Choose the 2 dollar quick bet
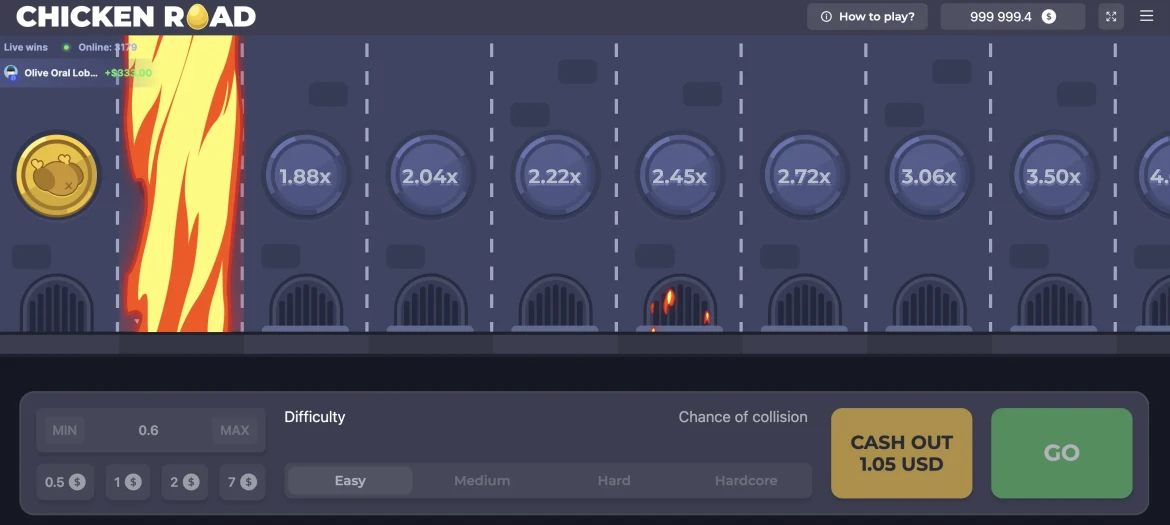 185,482
